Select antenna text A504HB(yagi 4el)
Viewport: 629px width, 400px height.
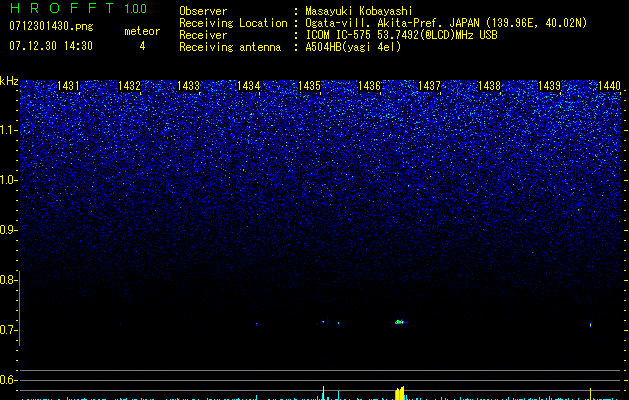(353, 47)
